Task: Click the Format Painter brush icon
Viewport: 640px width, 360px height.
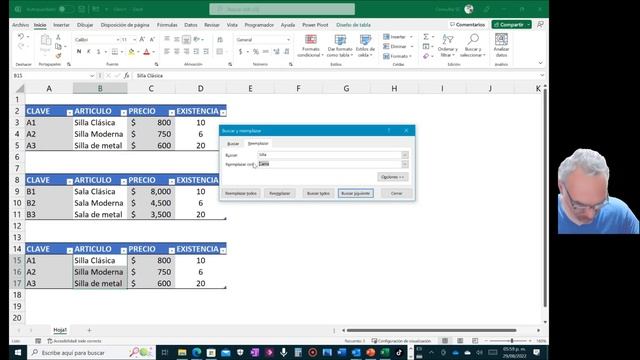Action: pyautogui.click(x=58, y=56)
